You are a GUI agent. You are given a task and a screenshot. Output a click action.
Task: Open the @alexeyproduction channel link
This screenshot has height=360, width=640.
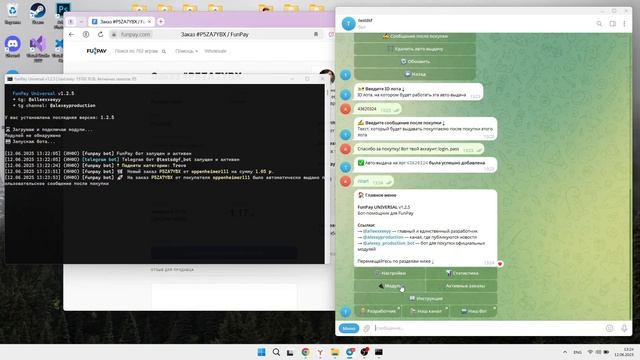click(x=383, y=237)
